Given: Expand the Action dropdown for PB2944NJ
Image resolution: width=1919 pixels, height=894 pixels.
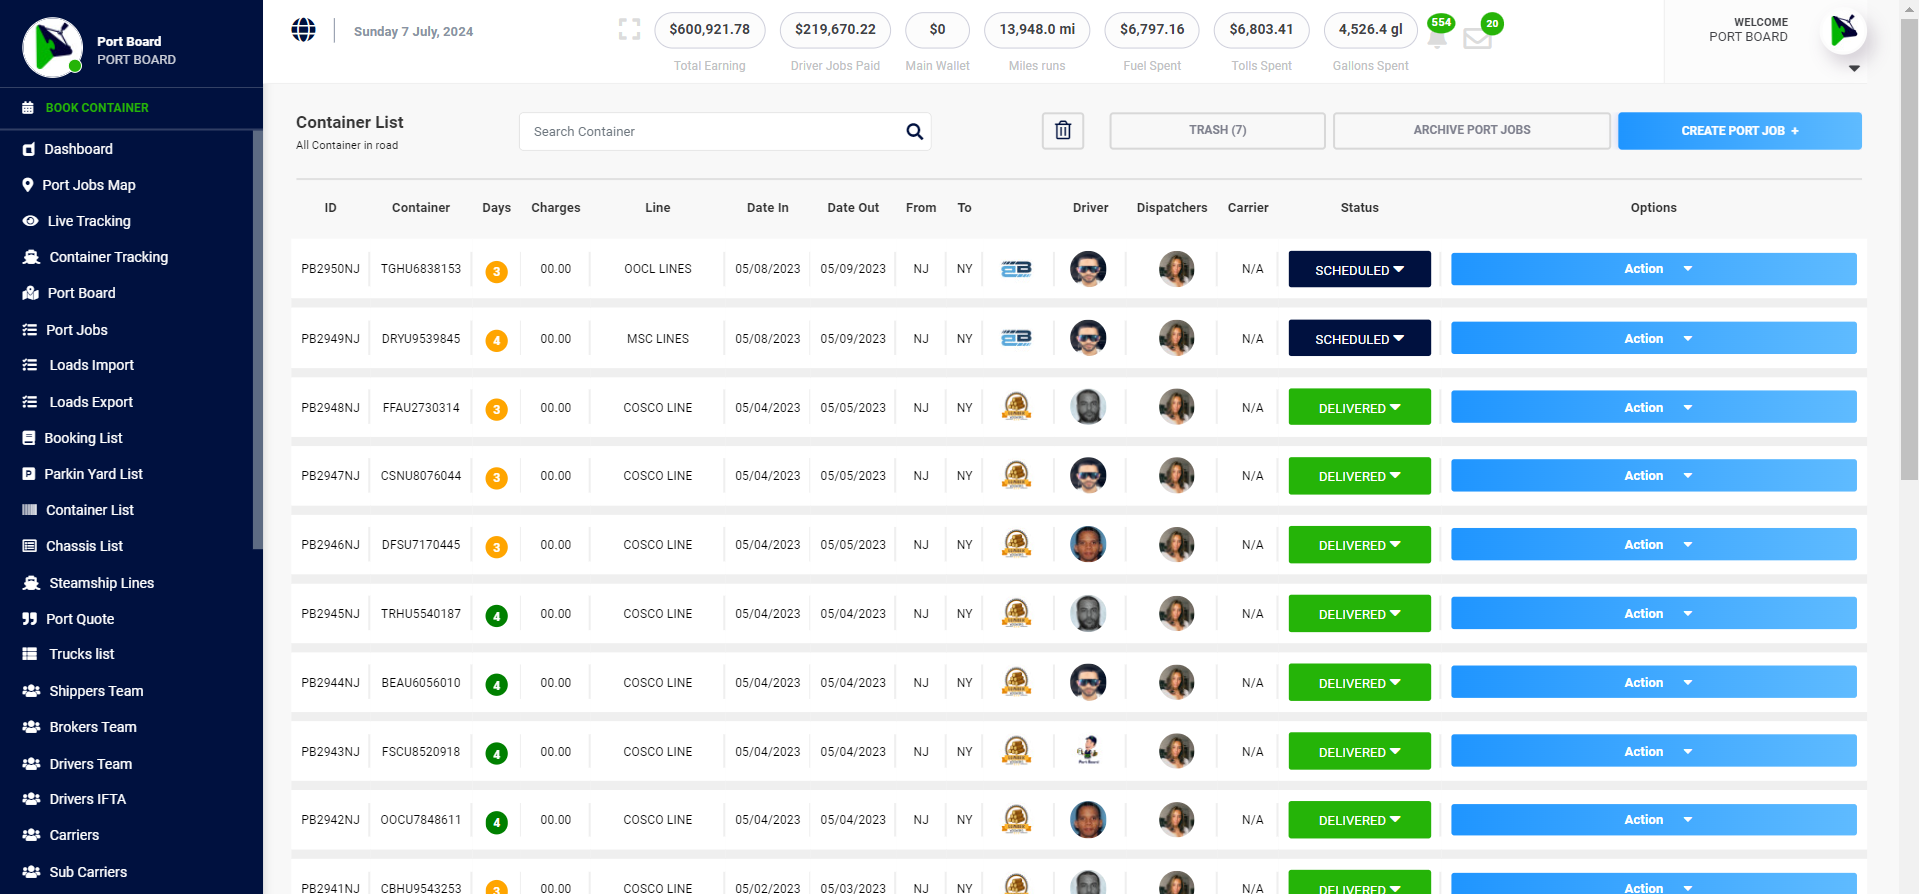Looking at the screenshot, I should coord(1653,682).
